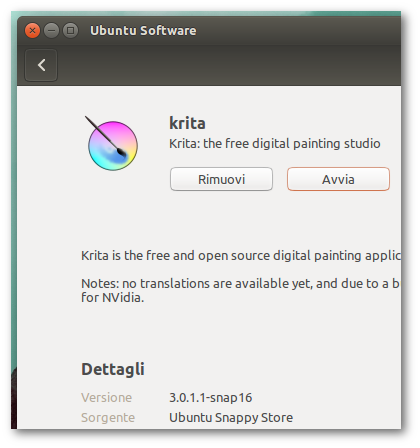
Task: Click the 'krita' app name heading
Action: coord(187,123)
